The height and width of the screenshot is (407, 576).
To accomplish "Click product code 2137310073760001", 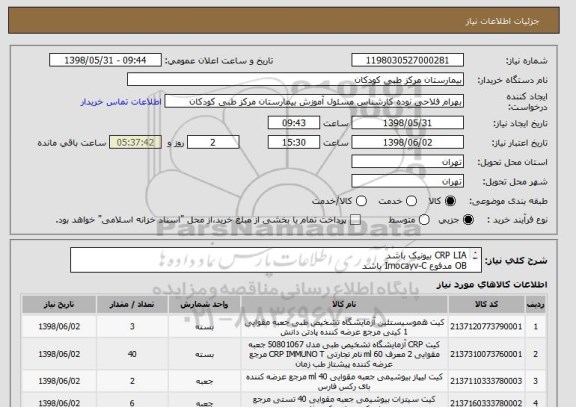I will pos(486,354).
